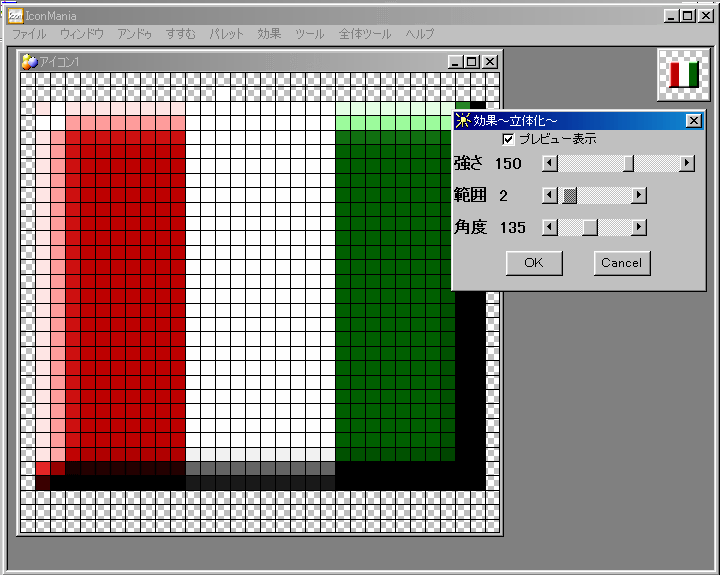Open the すすむ menu
The image size is (720, 575).
click(x=180, y=34)
